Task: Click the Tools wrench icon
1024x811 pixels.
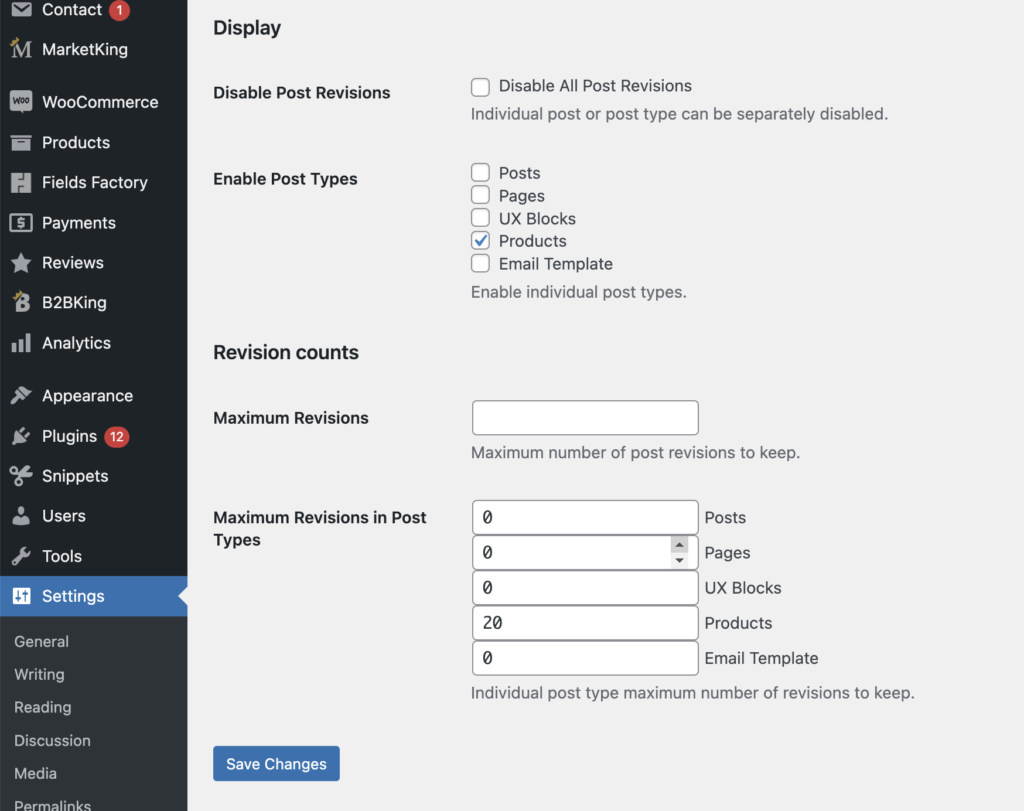Action: click(x=21, y=556)
